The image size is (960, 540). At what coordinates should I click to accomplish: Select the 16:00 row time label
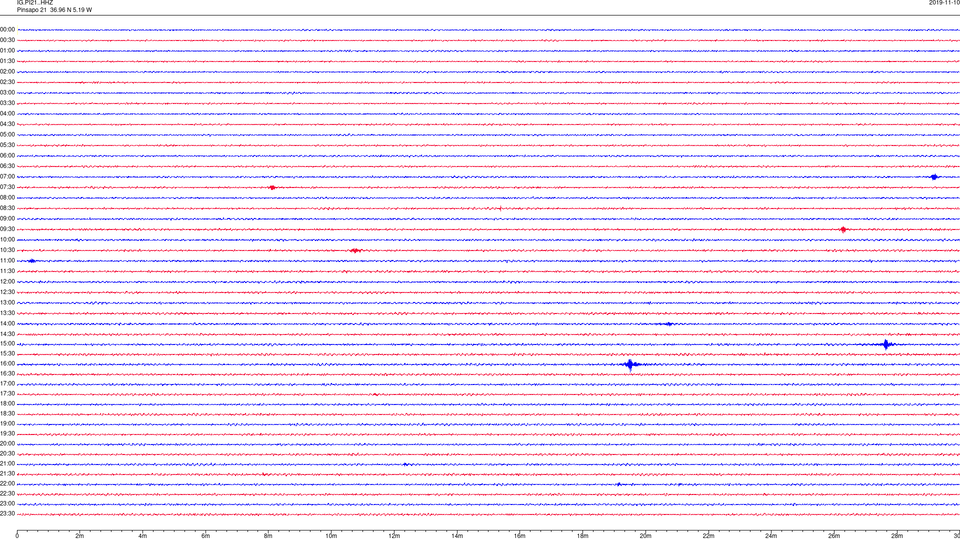pos(7,364)
